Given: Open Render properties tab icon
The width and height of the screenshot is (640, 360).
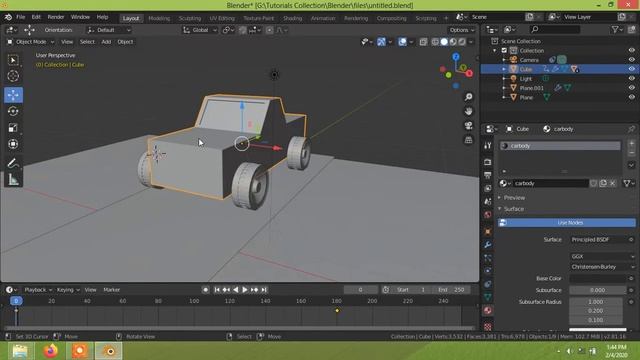Looking at the screenshot, I should click(488, 162).
